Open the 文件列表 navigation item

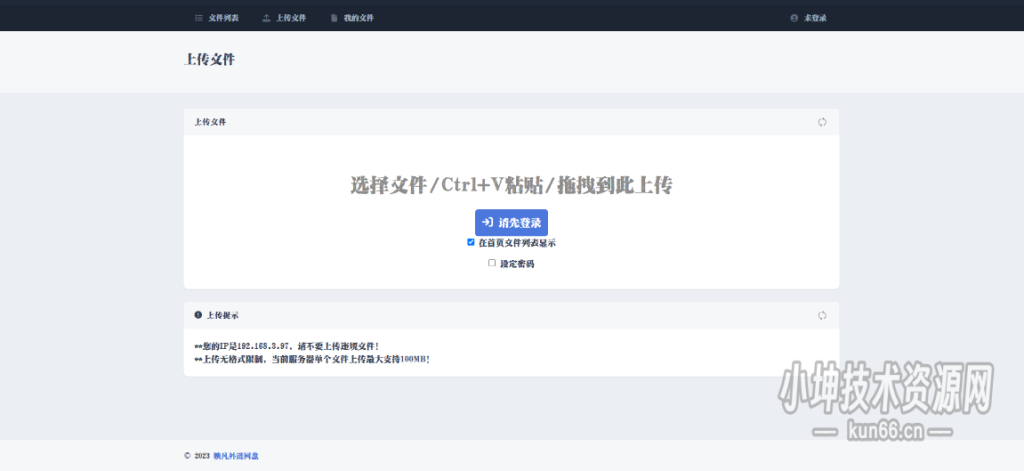(x=217, y=18)
